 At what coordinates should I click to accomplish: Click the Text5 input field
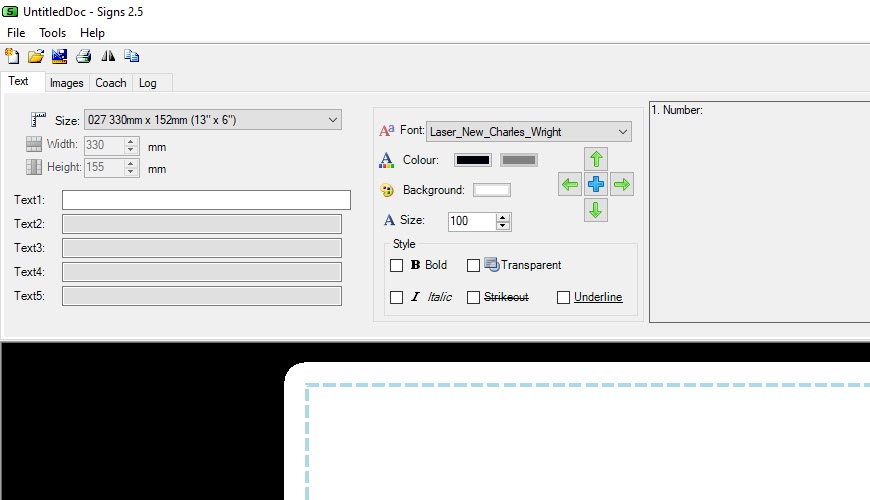pyautogui.click(x=202, y=296)
